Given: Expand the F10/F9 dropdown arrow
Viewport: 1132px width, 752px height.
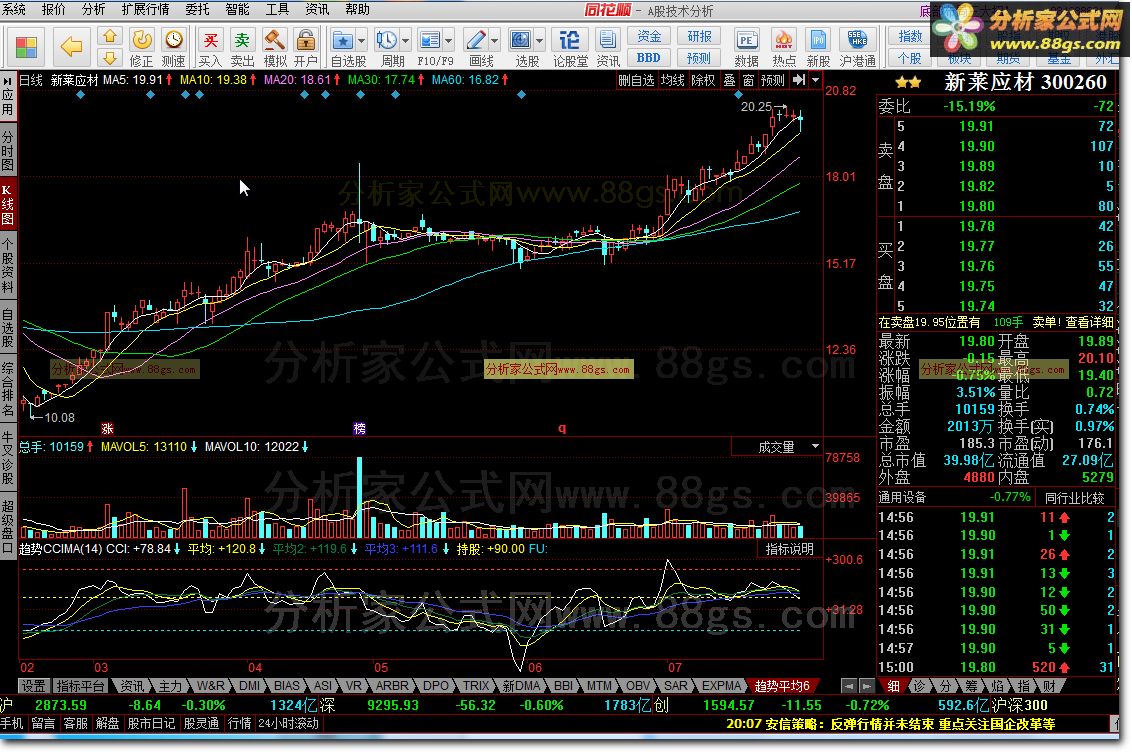Looking at the screenshot, I should click(448, 41).
